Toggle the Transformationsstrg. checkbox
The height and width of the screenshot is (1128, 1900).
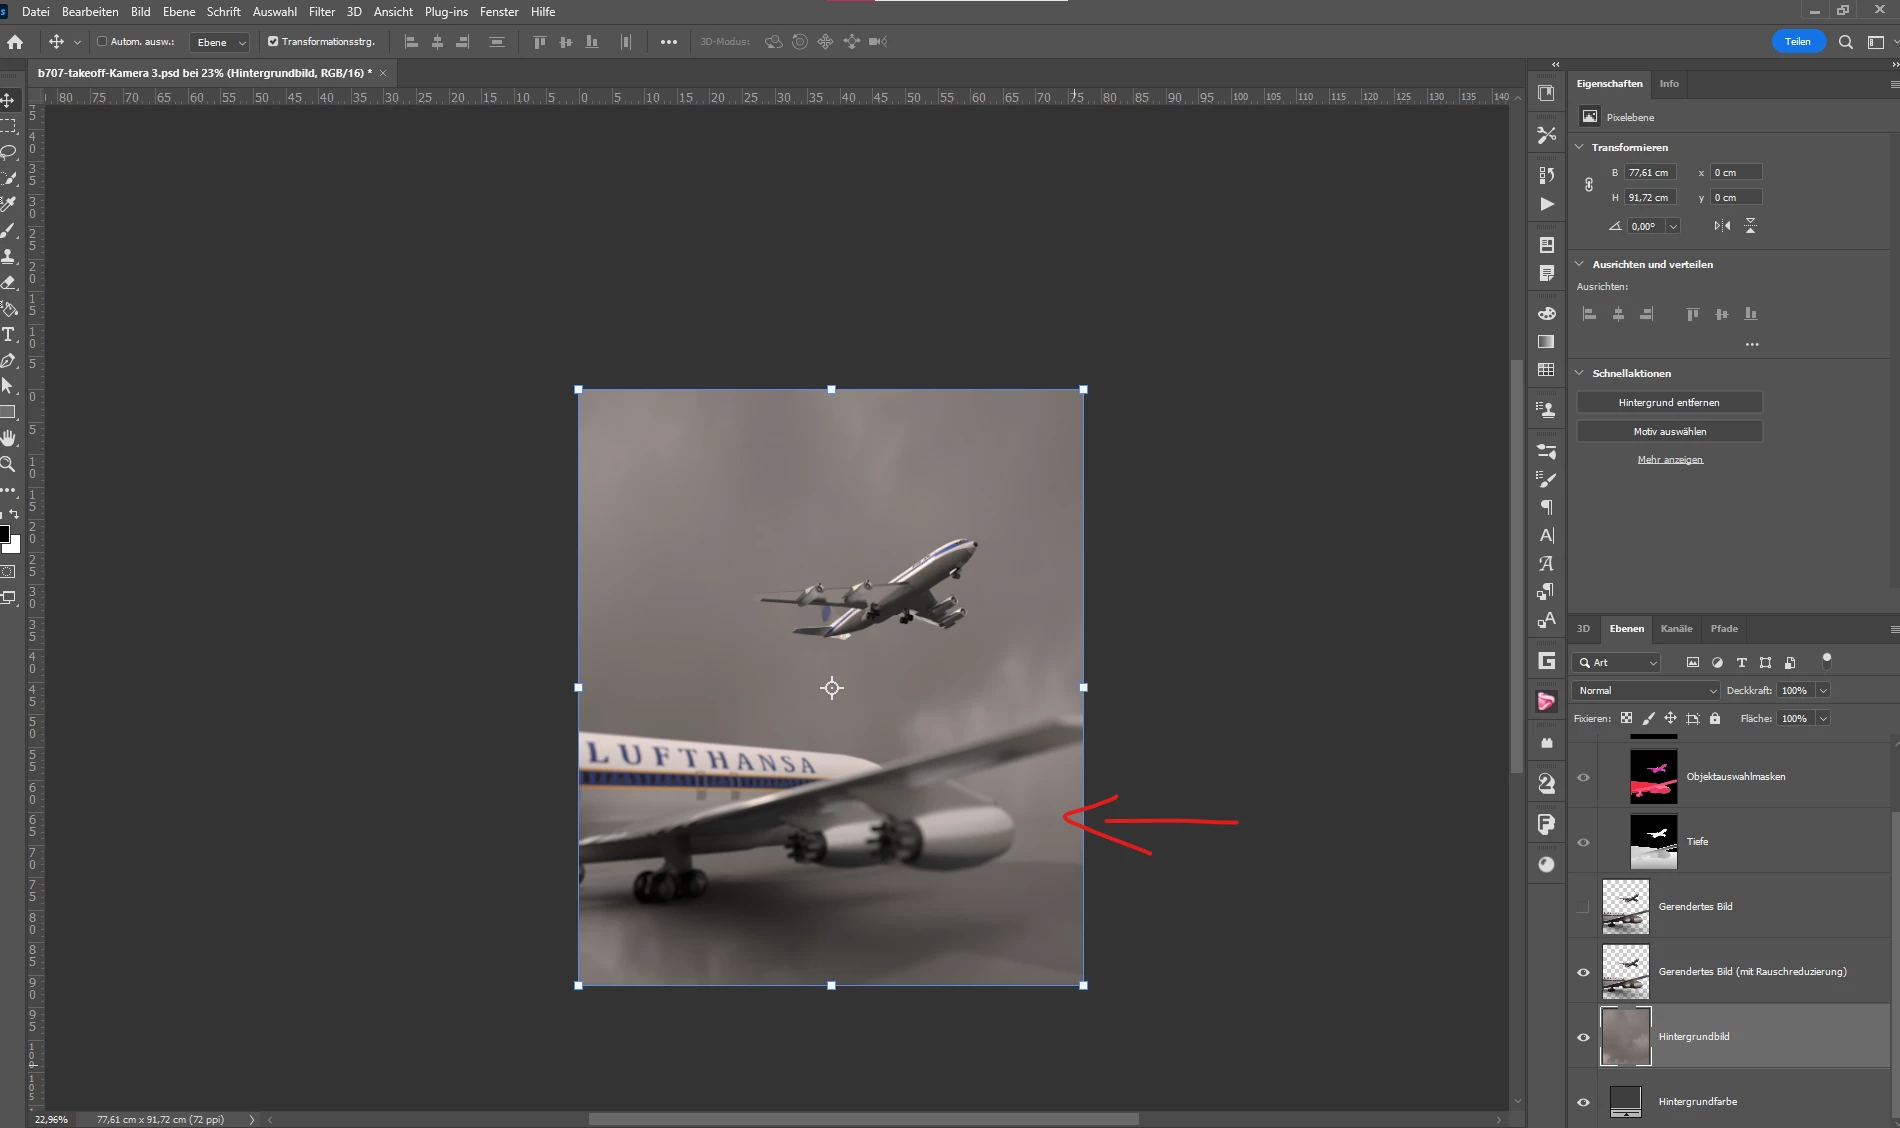(273, 41)
